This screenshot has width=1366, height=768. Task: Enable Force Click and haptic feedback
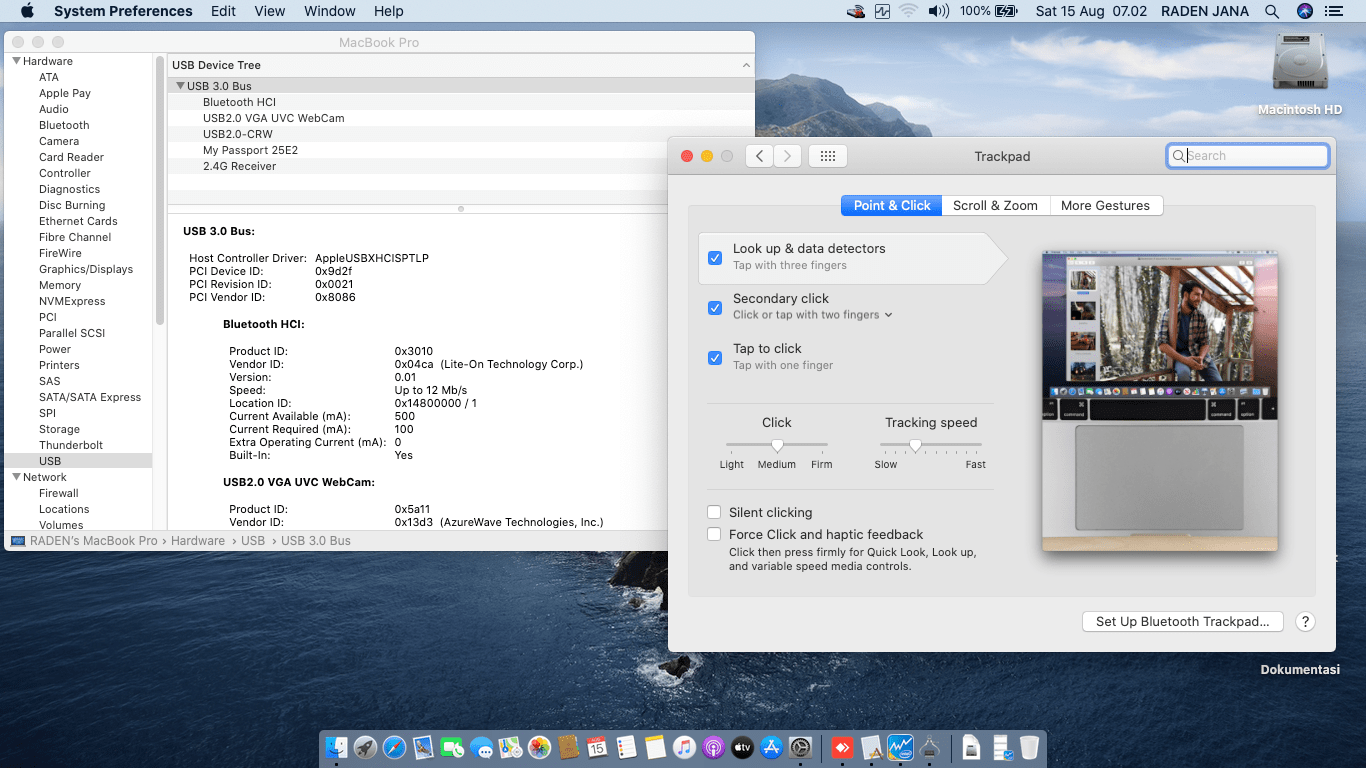pos(714,535)
